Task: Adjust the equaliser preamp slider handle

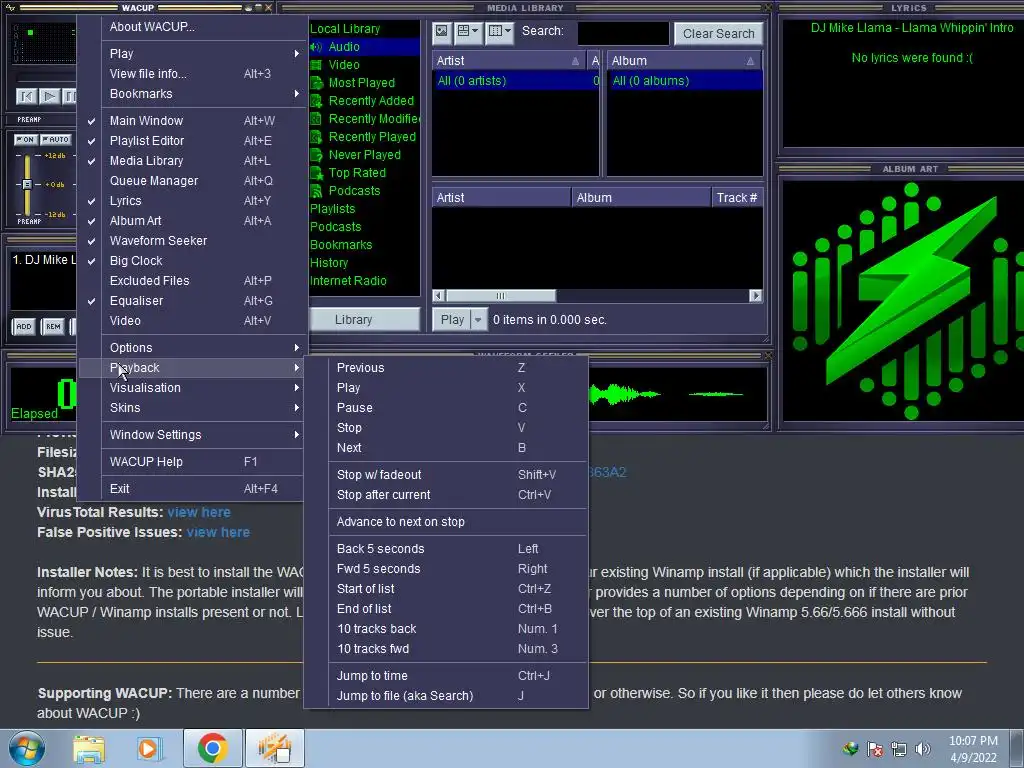Action: click(27, 184)
